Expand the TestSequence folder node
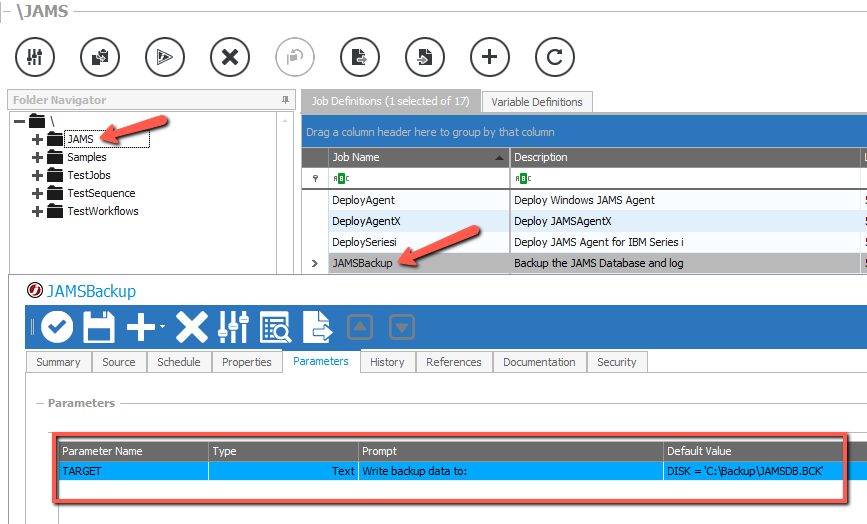867x524 pixels. click(37, 193)
